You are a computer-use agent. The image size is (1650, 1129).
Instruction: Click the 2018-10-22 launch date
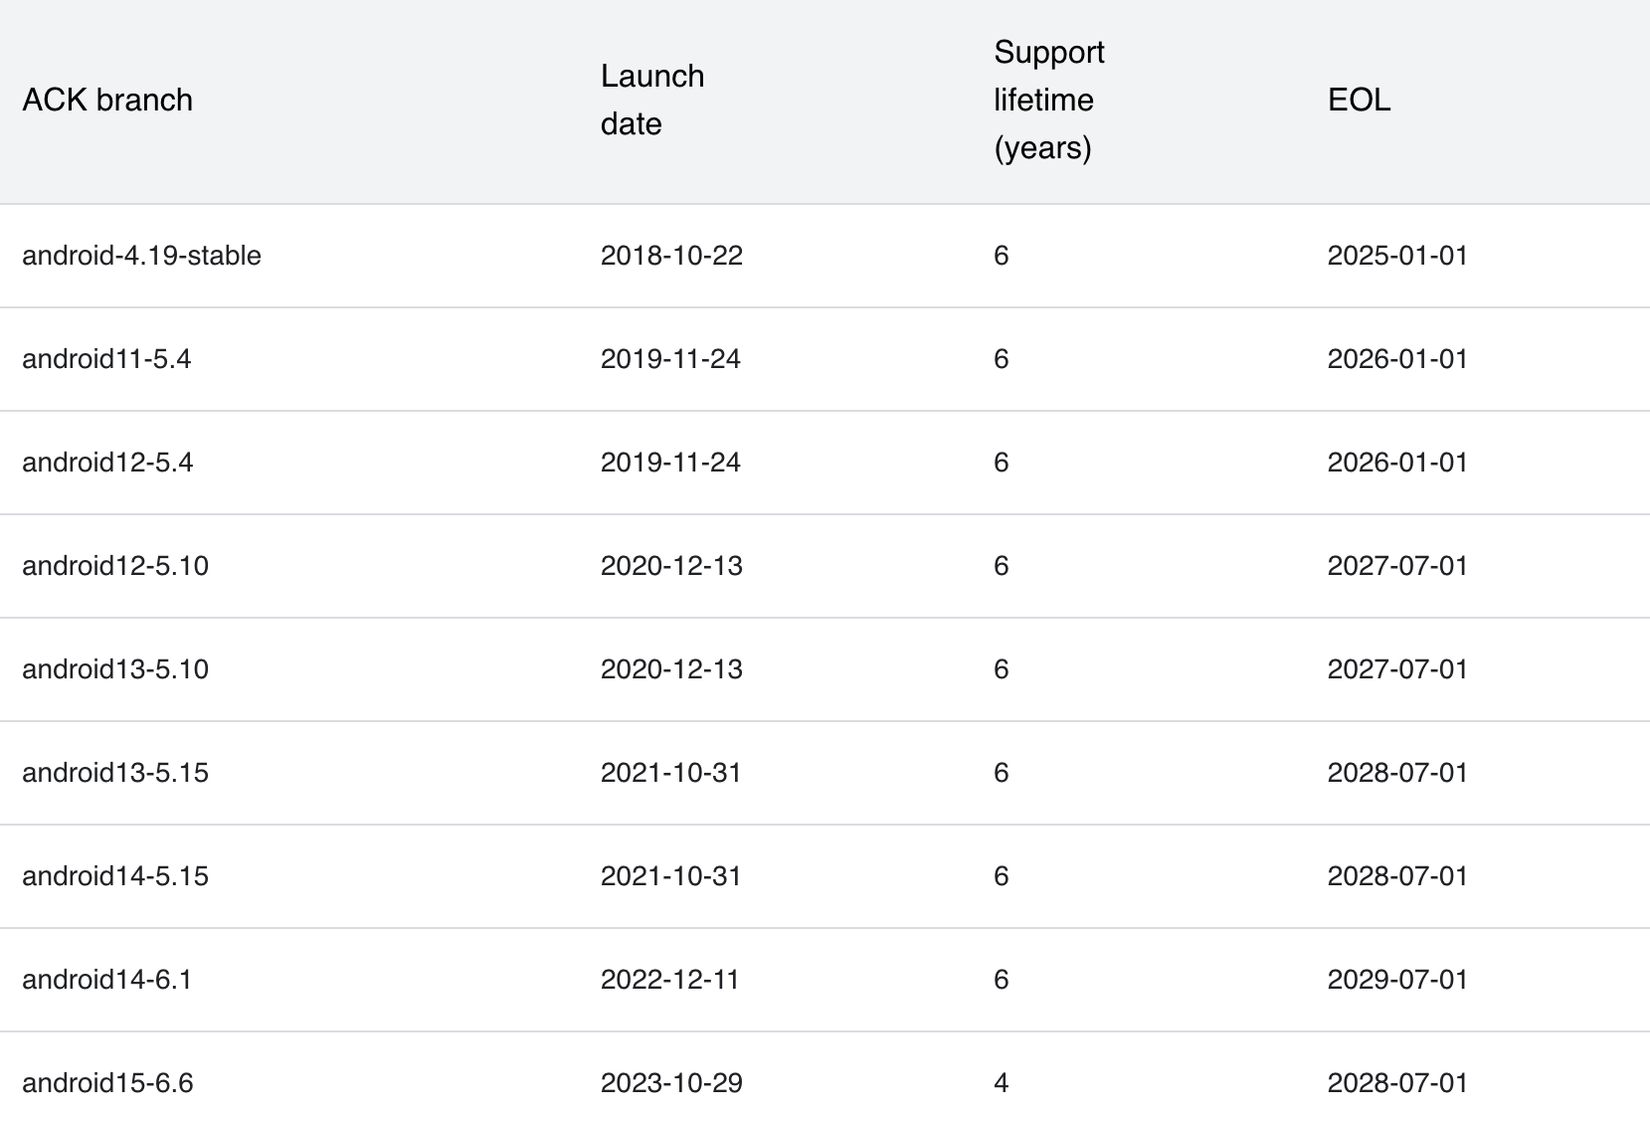tap(671, 256)
